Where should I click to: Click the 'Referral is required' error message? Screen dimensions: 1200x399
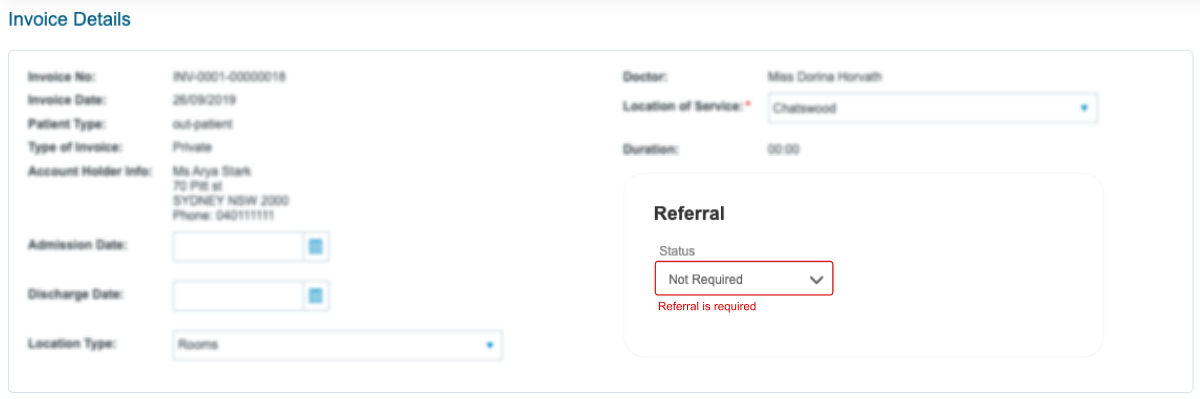707,307
